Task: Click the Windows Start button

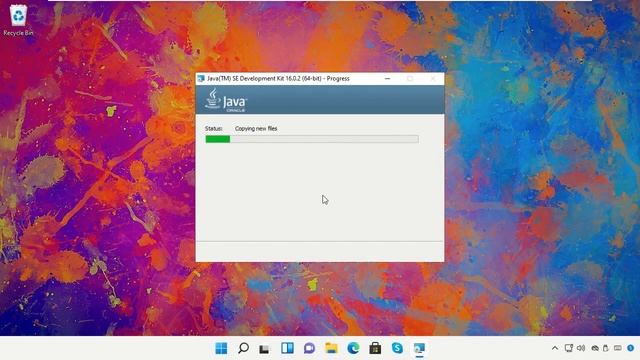Action: click(221, 348)
